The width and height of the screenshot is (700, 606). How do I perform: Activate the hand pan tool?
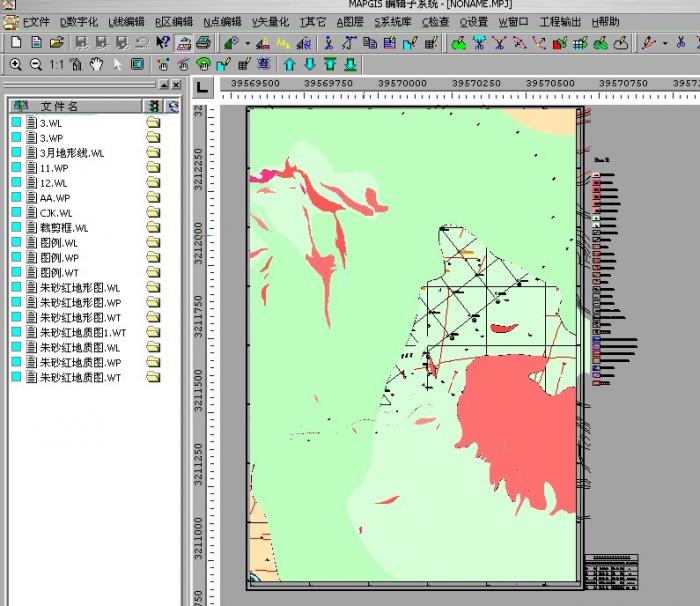pos(97,65)
